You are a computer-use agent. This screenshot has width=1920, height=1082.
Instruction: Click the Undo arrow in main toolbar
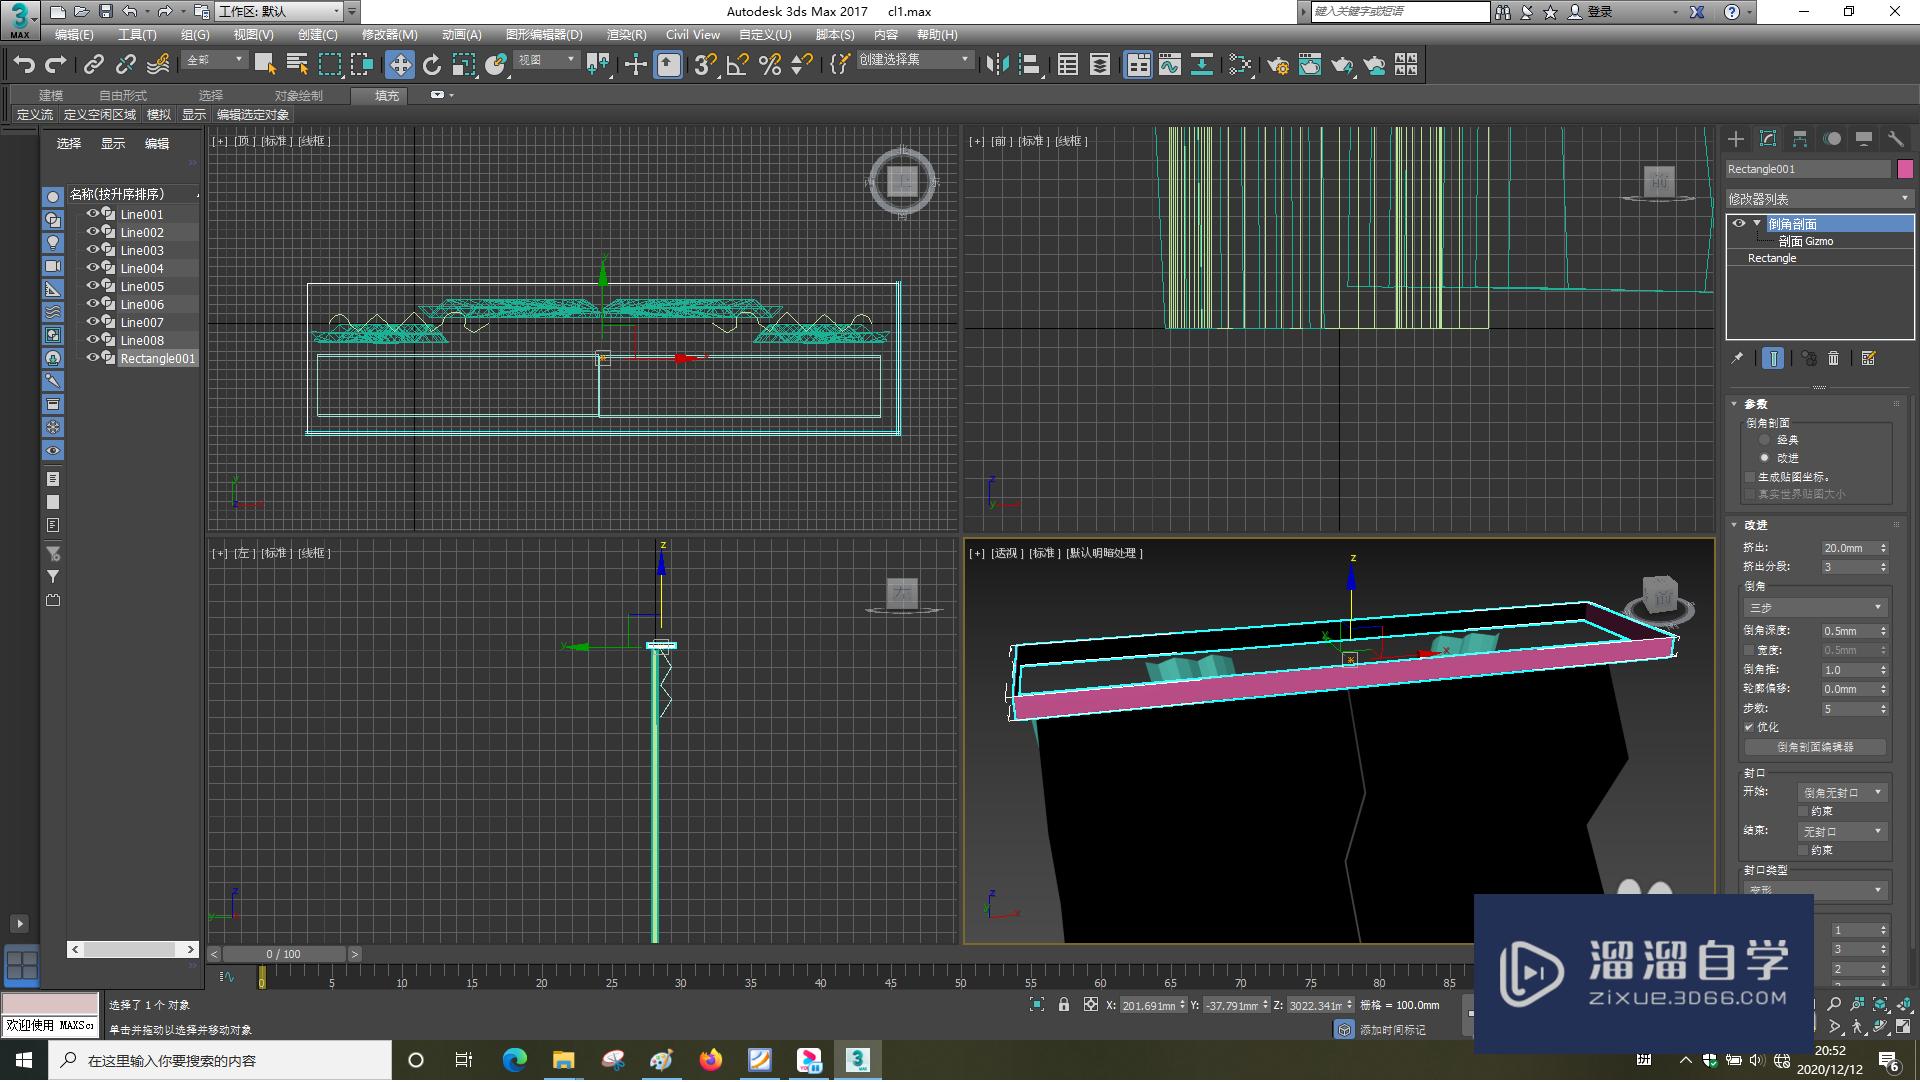(24, 65)
